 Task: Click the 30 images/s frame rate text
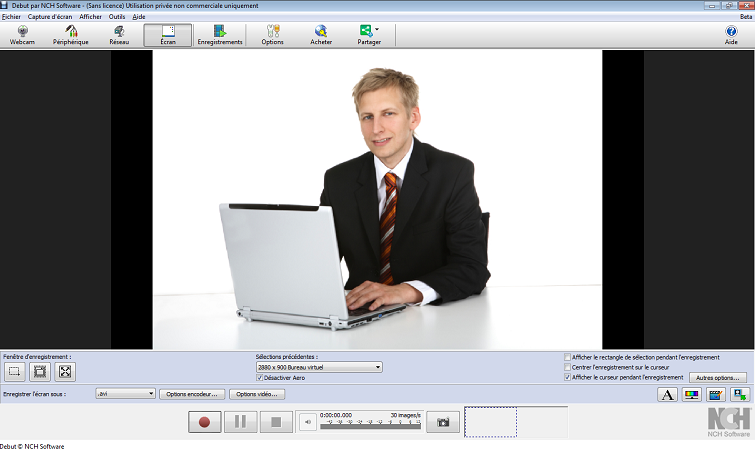[405, 415]
